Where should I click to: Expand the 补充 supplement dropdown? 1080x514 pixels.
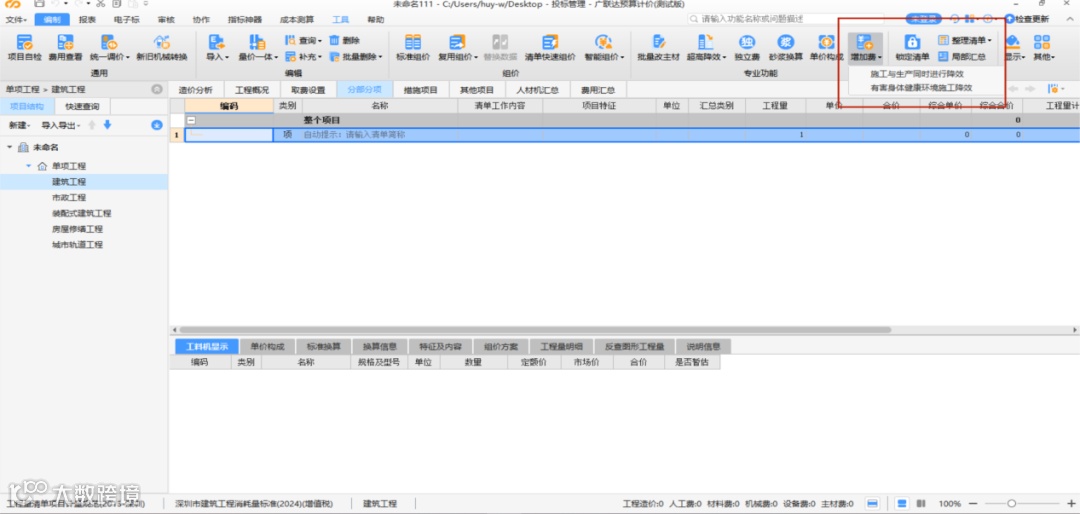click(303, 56)
